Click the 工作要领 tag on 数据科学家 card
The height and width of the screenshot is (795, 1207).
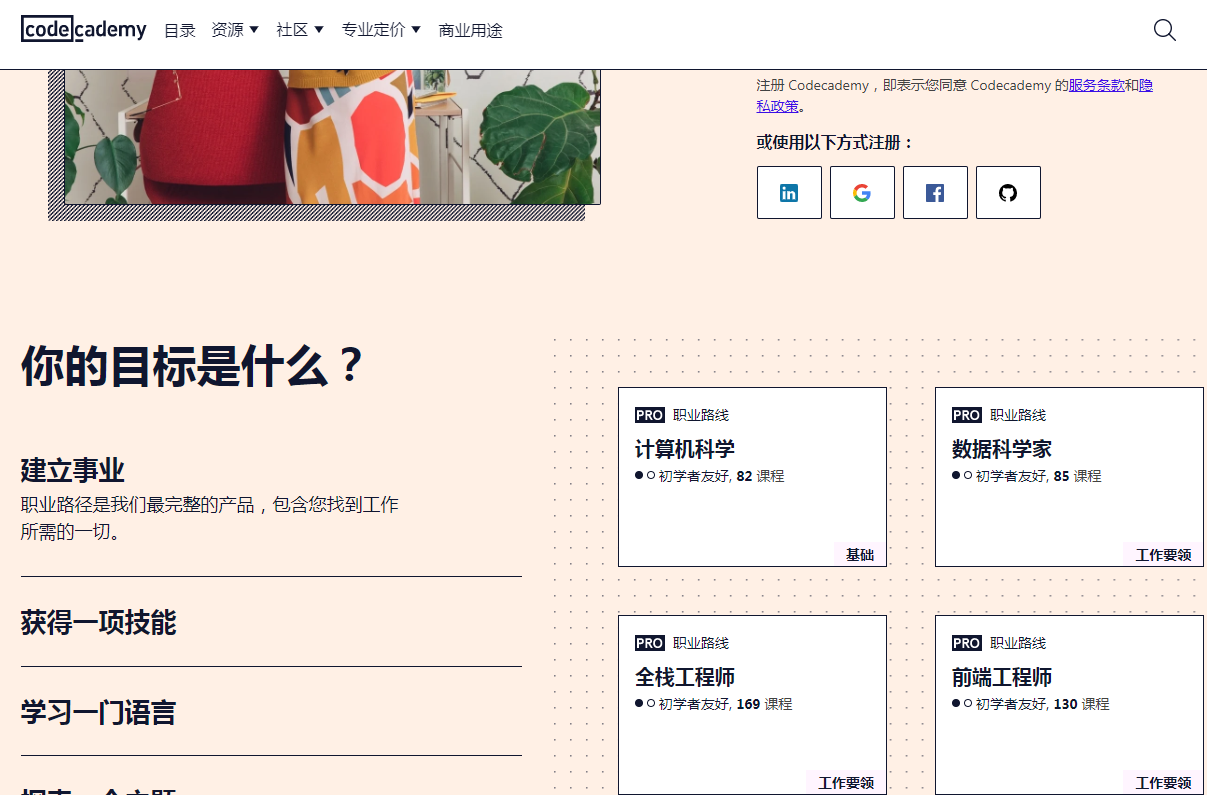(1163, 554)
